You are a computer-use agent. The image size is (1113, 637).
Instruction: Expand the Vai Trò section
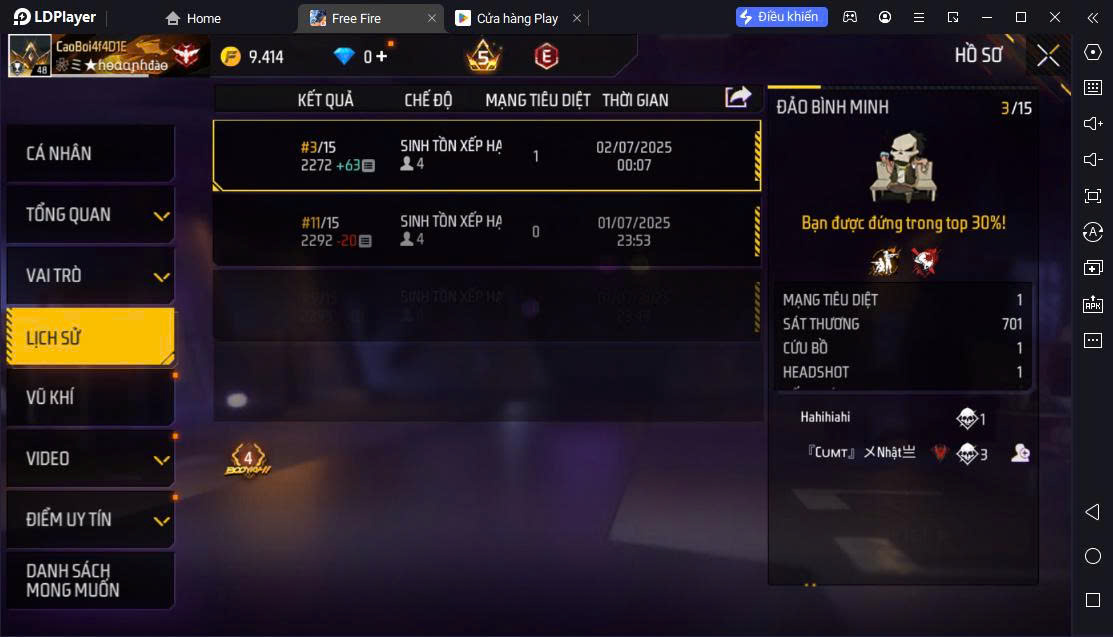click(90, 276)
